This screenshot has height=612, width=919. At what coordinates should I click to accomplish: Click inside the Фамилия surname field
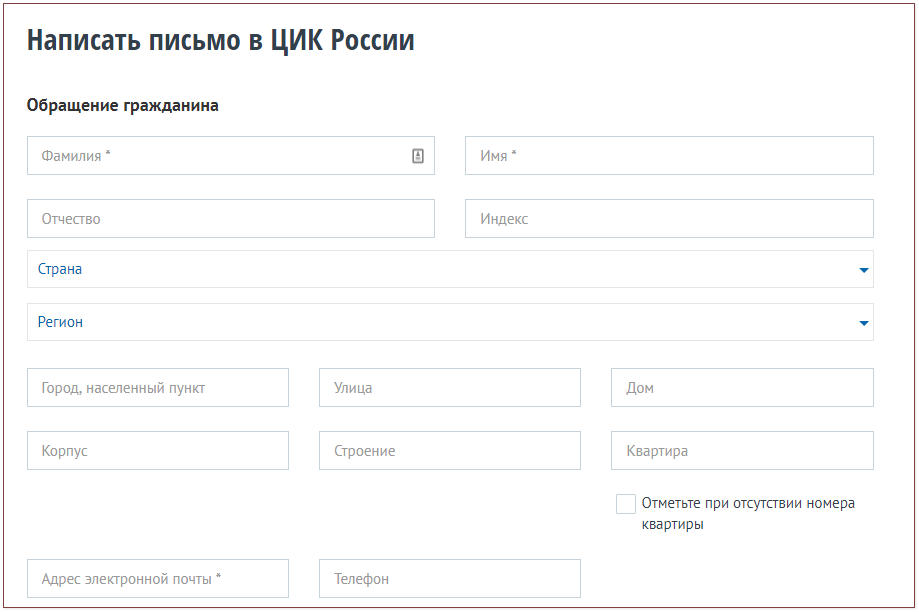[x=200, y=155]
